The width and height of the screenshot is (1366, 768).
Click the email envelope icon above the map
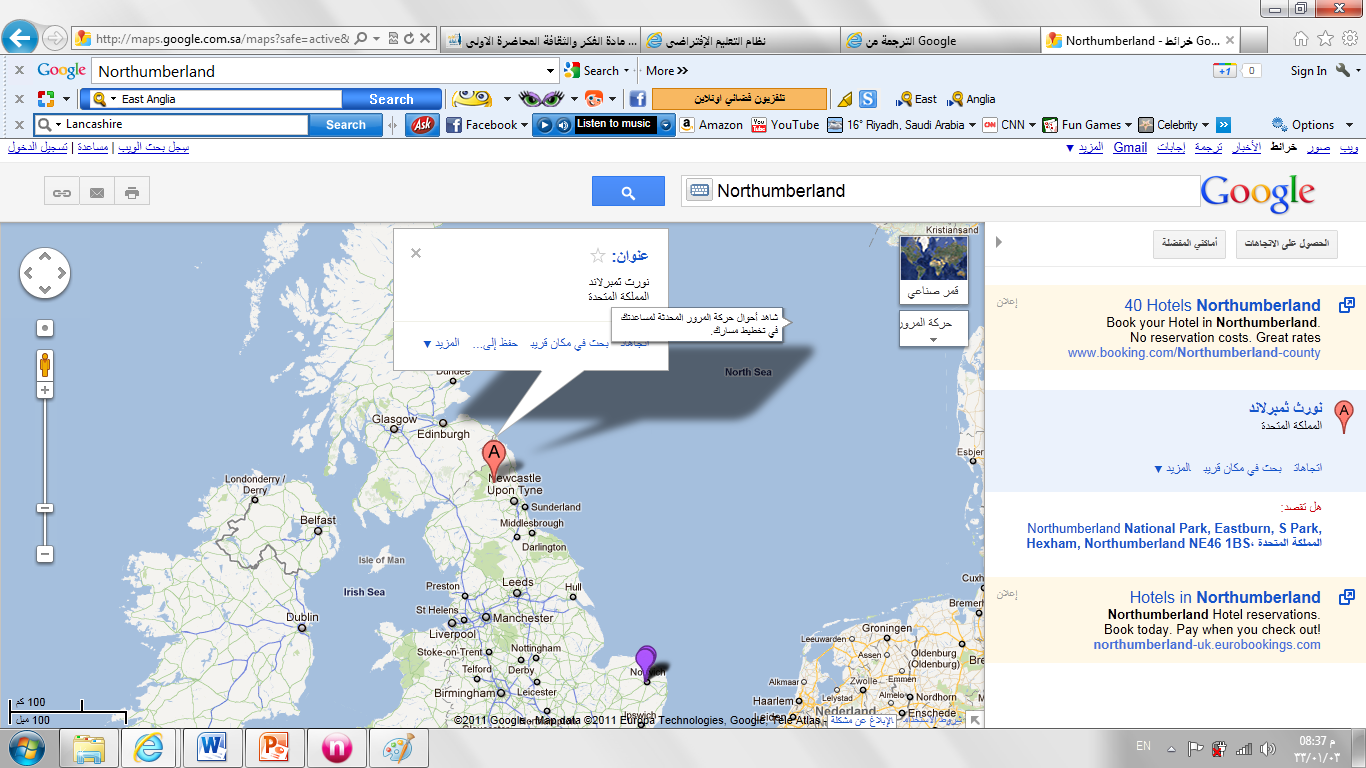(97, 193)
